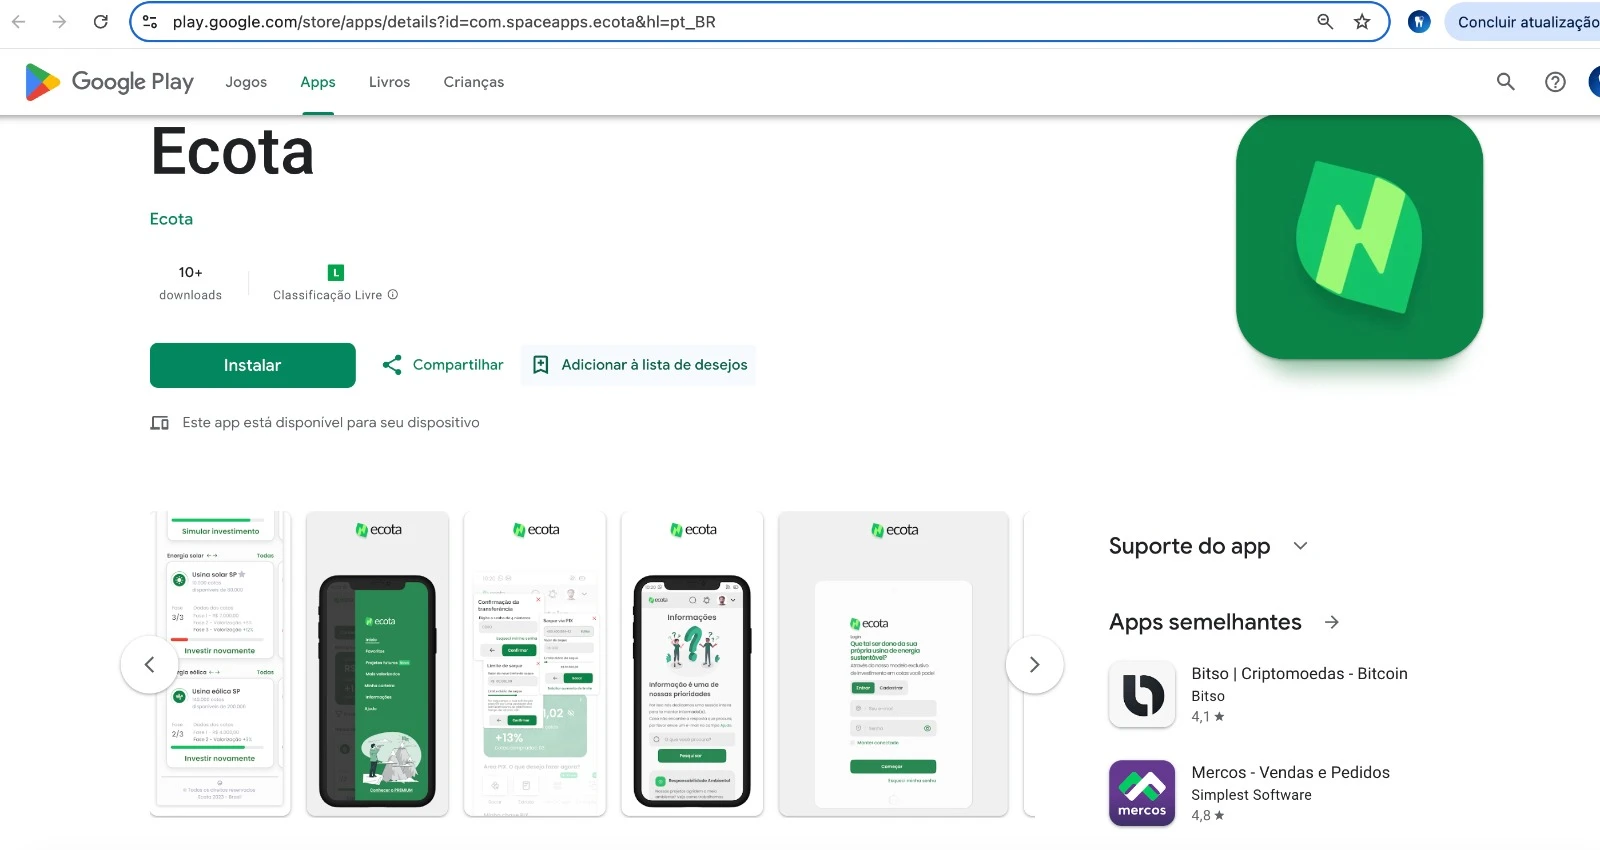Click the Simplest Software developer name

[x=1251, y=795]
